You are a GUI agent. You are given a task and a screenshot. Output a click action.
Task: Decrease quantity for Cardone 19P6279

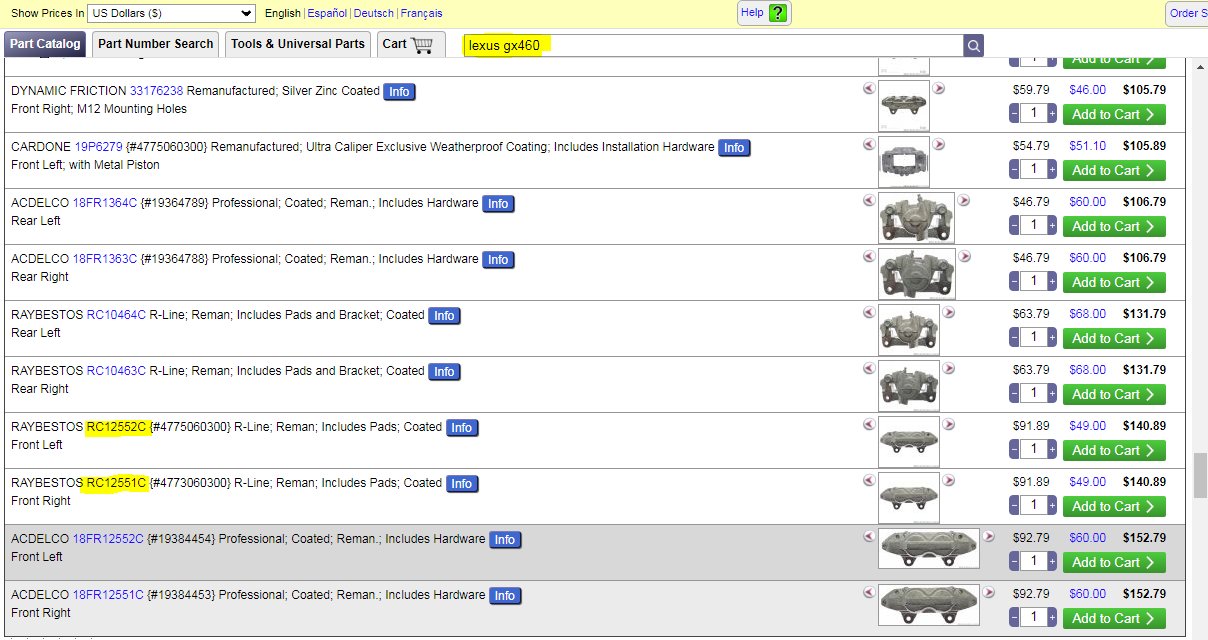click(x=1015, y=169)
